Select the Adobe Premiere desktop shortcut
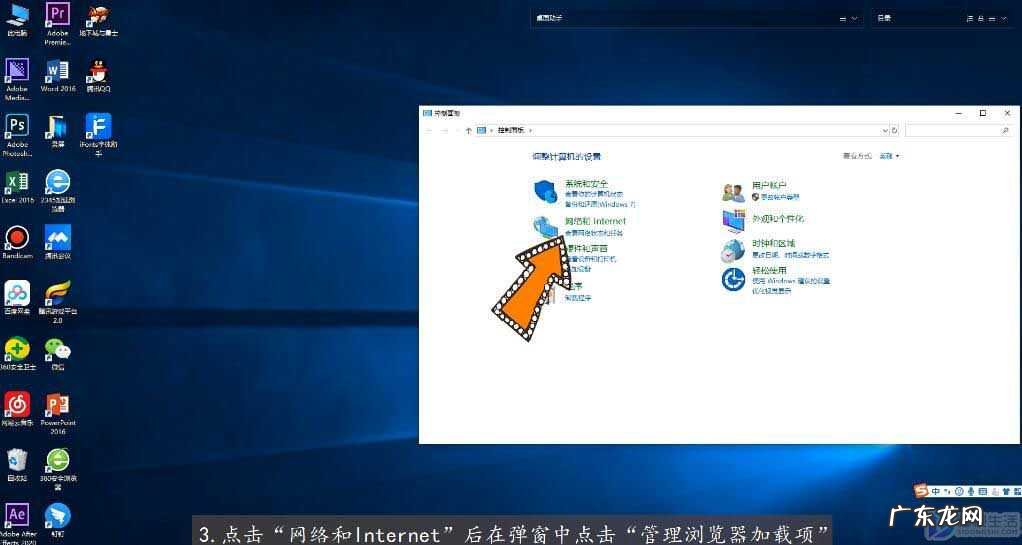The height and width of the screenshot is (545, 1022). [x=57, y=23]
